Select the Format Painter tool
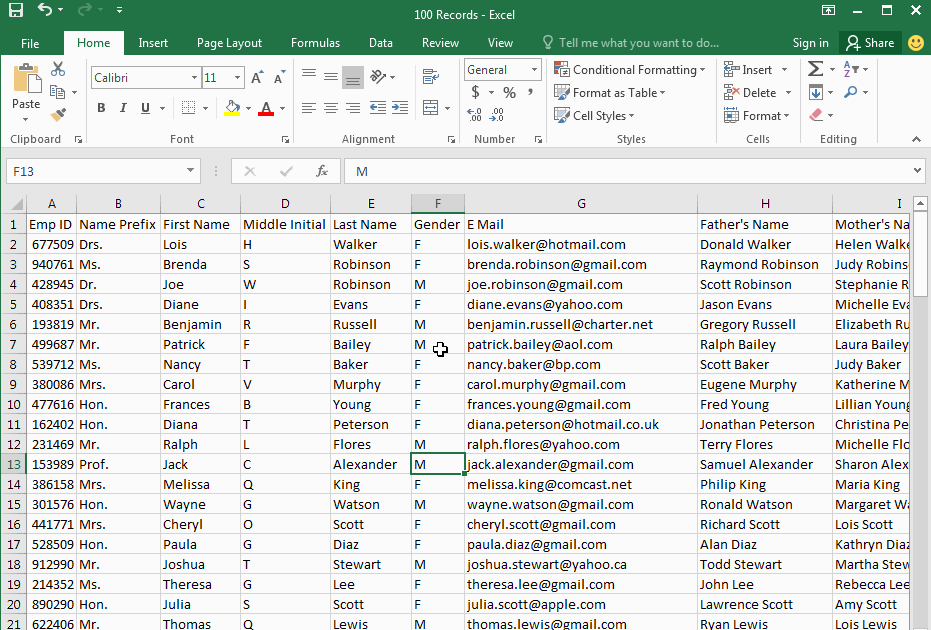 click(58, 113)
